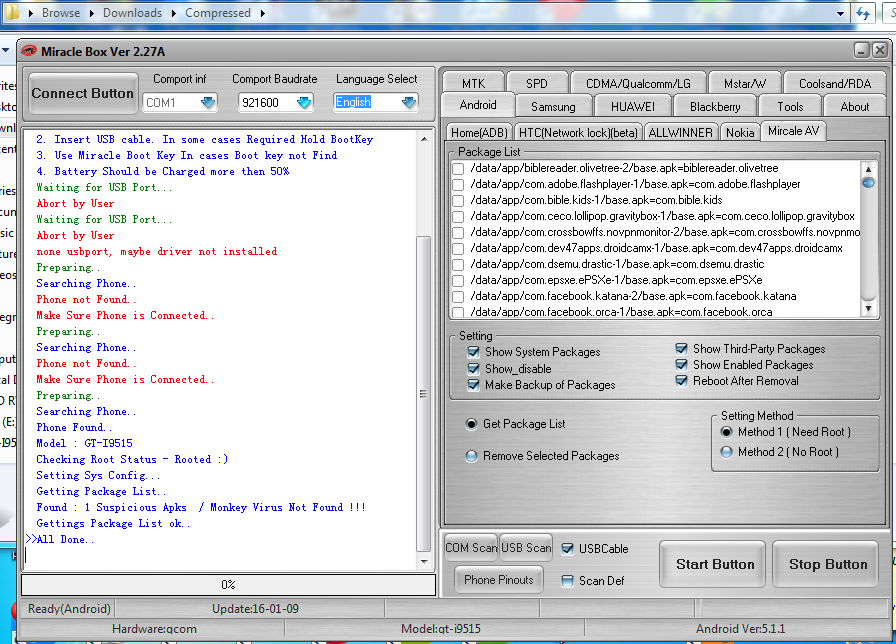Toggle Show Enabled Packages checkbox
This screenshot has width=896, height=644.
click(x=681, y=365)
